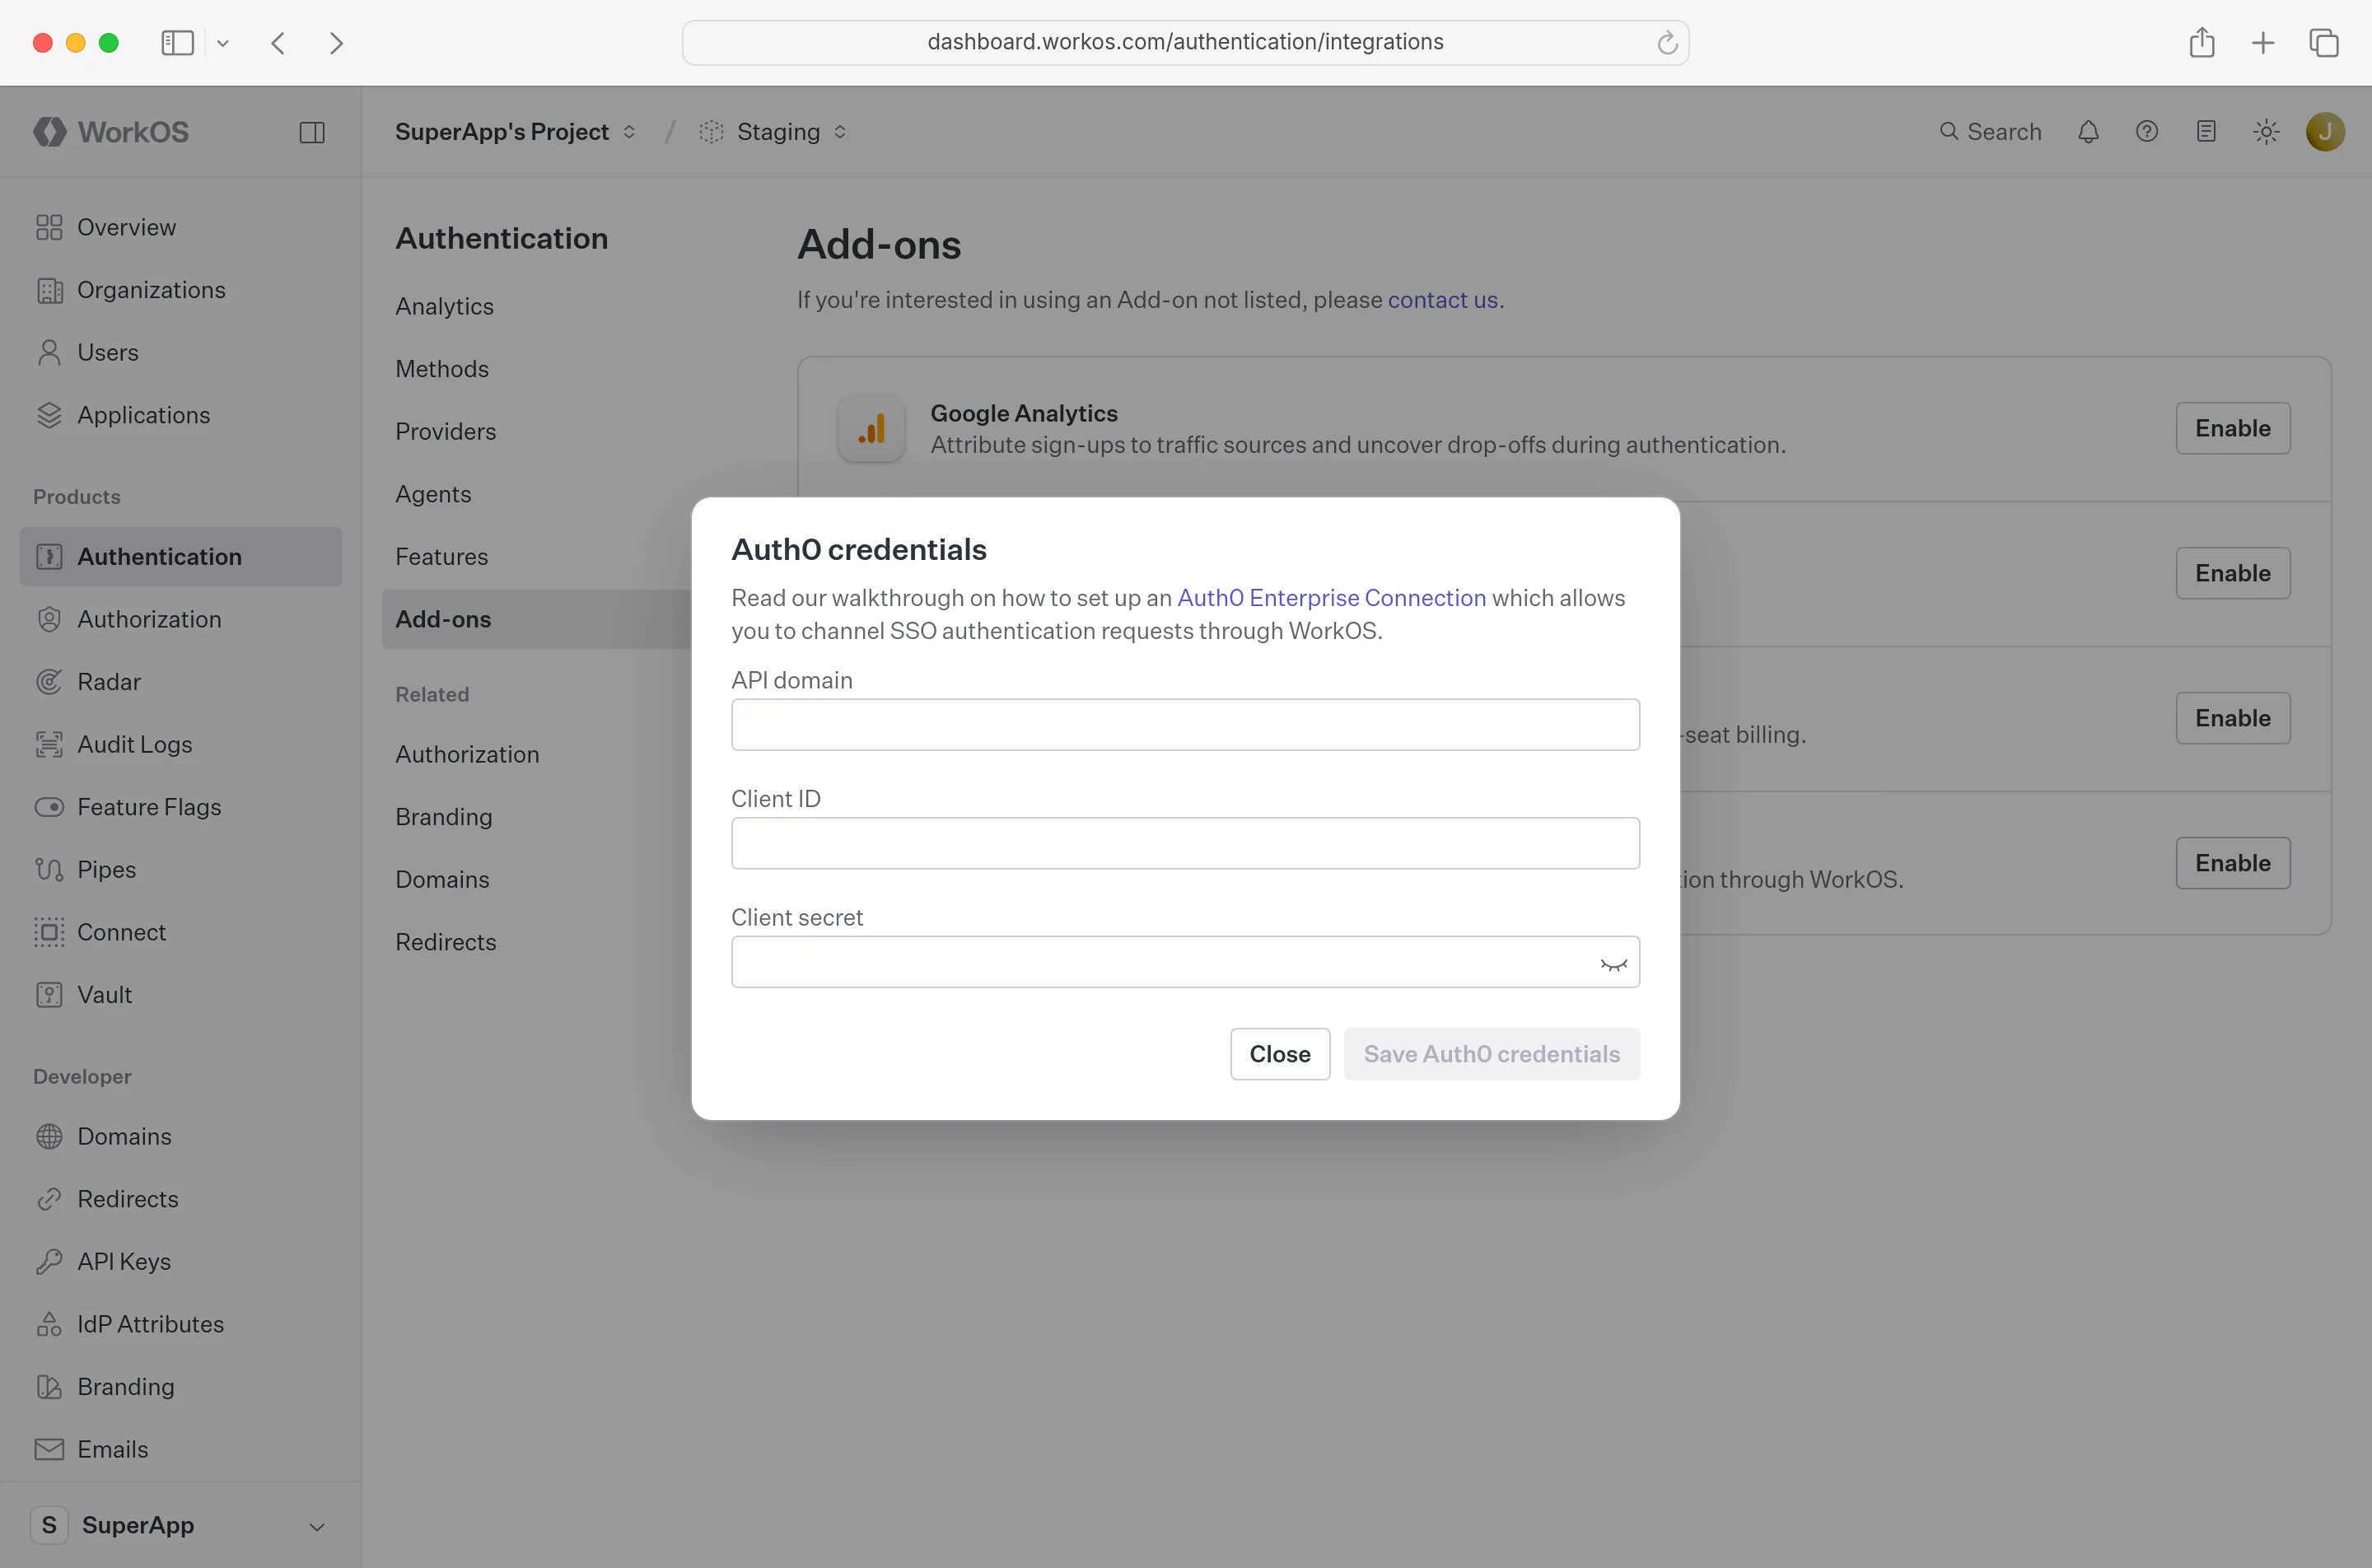Focus the Client ID input field
Screen dimensions: 2372x1568
pyautogui.click(x=1185, y=843)
